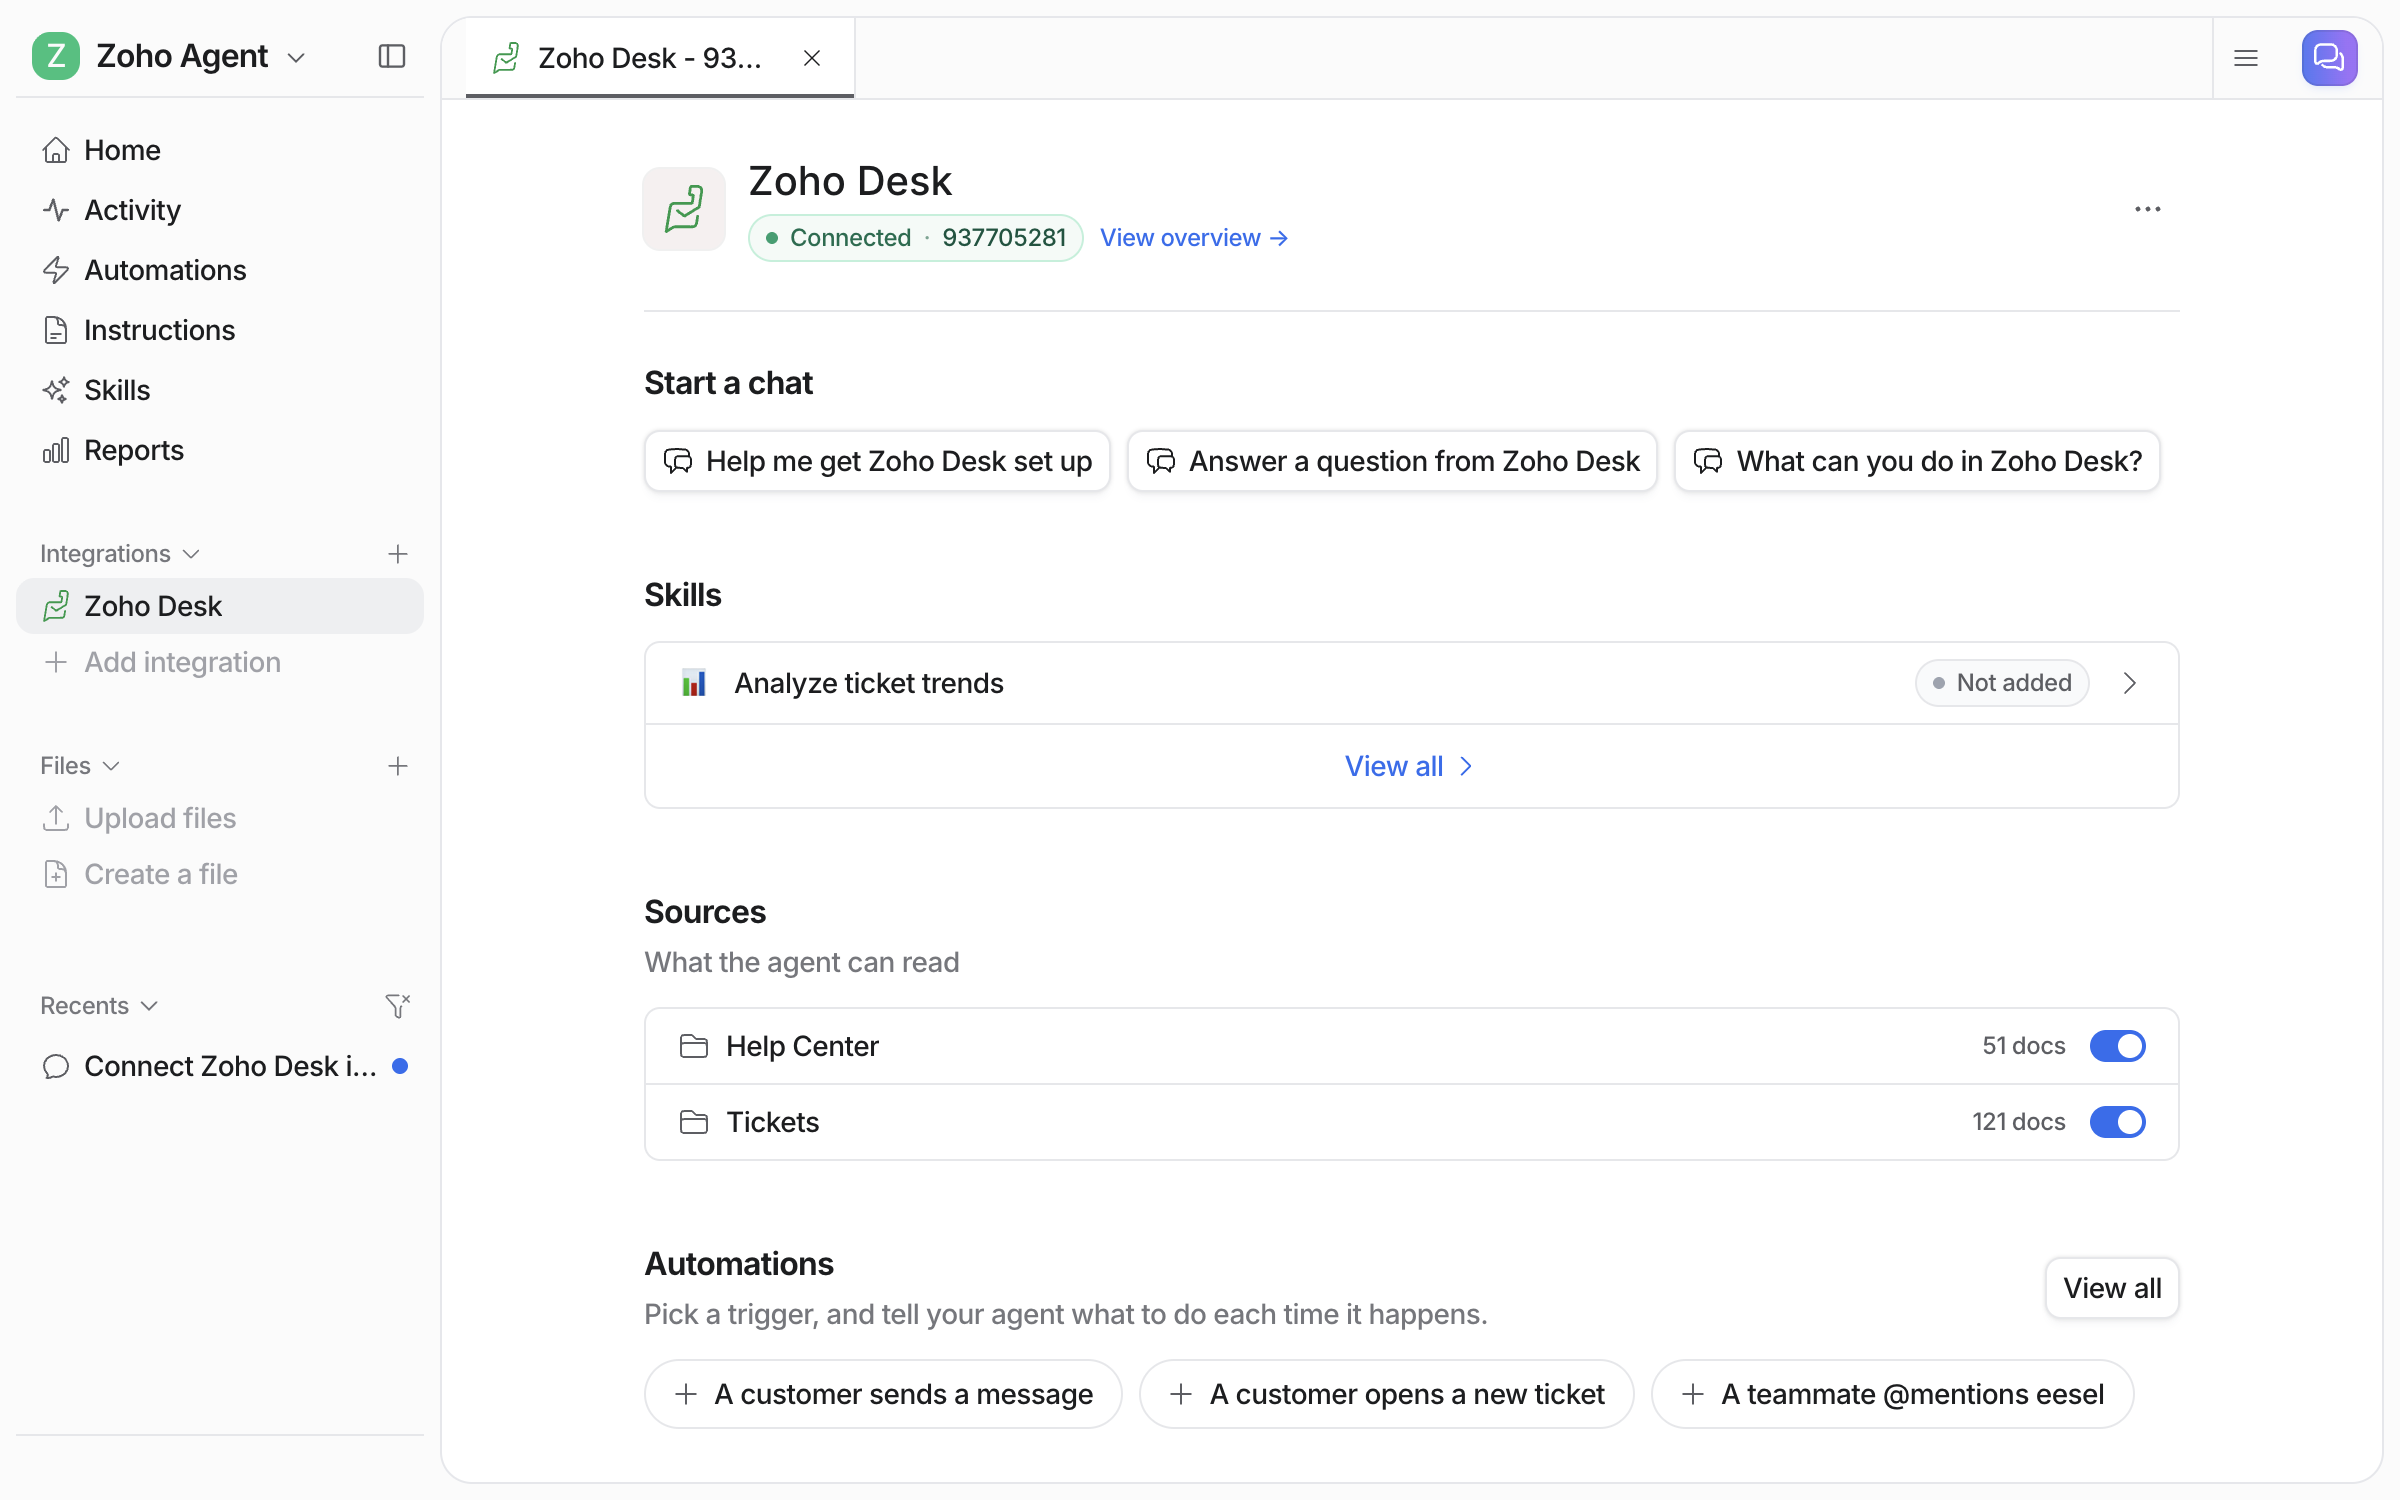Toggle Help Center source off
Viewport: 2400px width, 1500px height.
click(2117, 1046)
